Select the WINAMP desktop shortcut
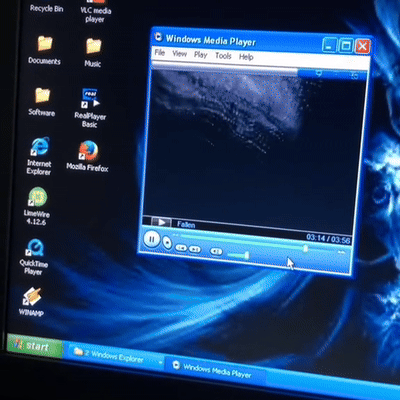Viewport: 400px width, 400px height. click(32, 302)
